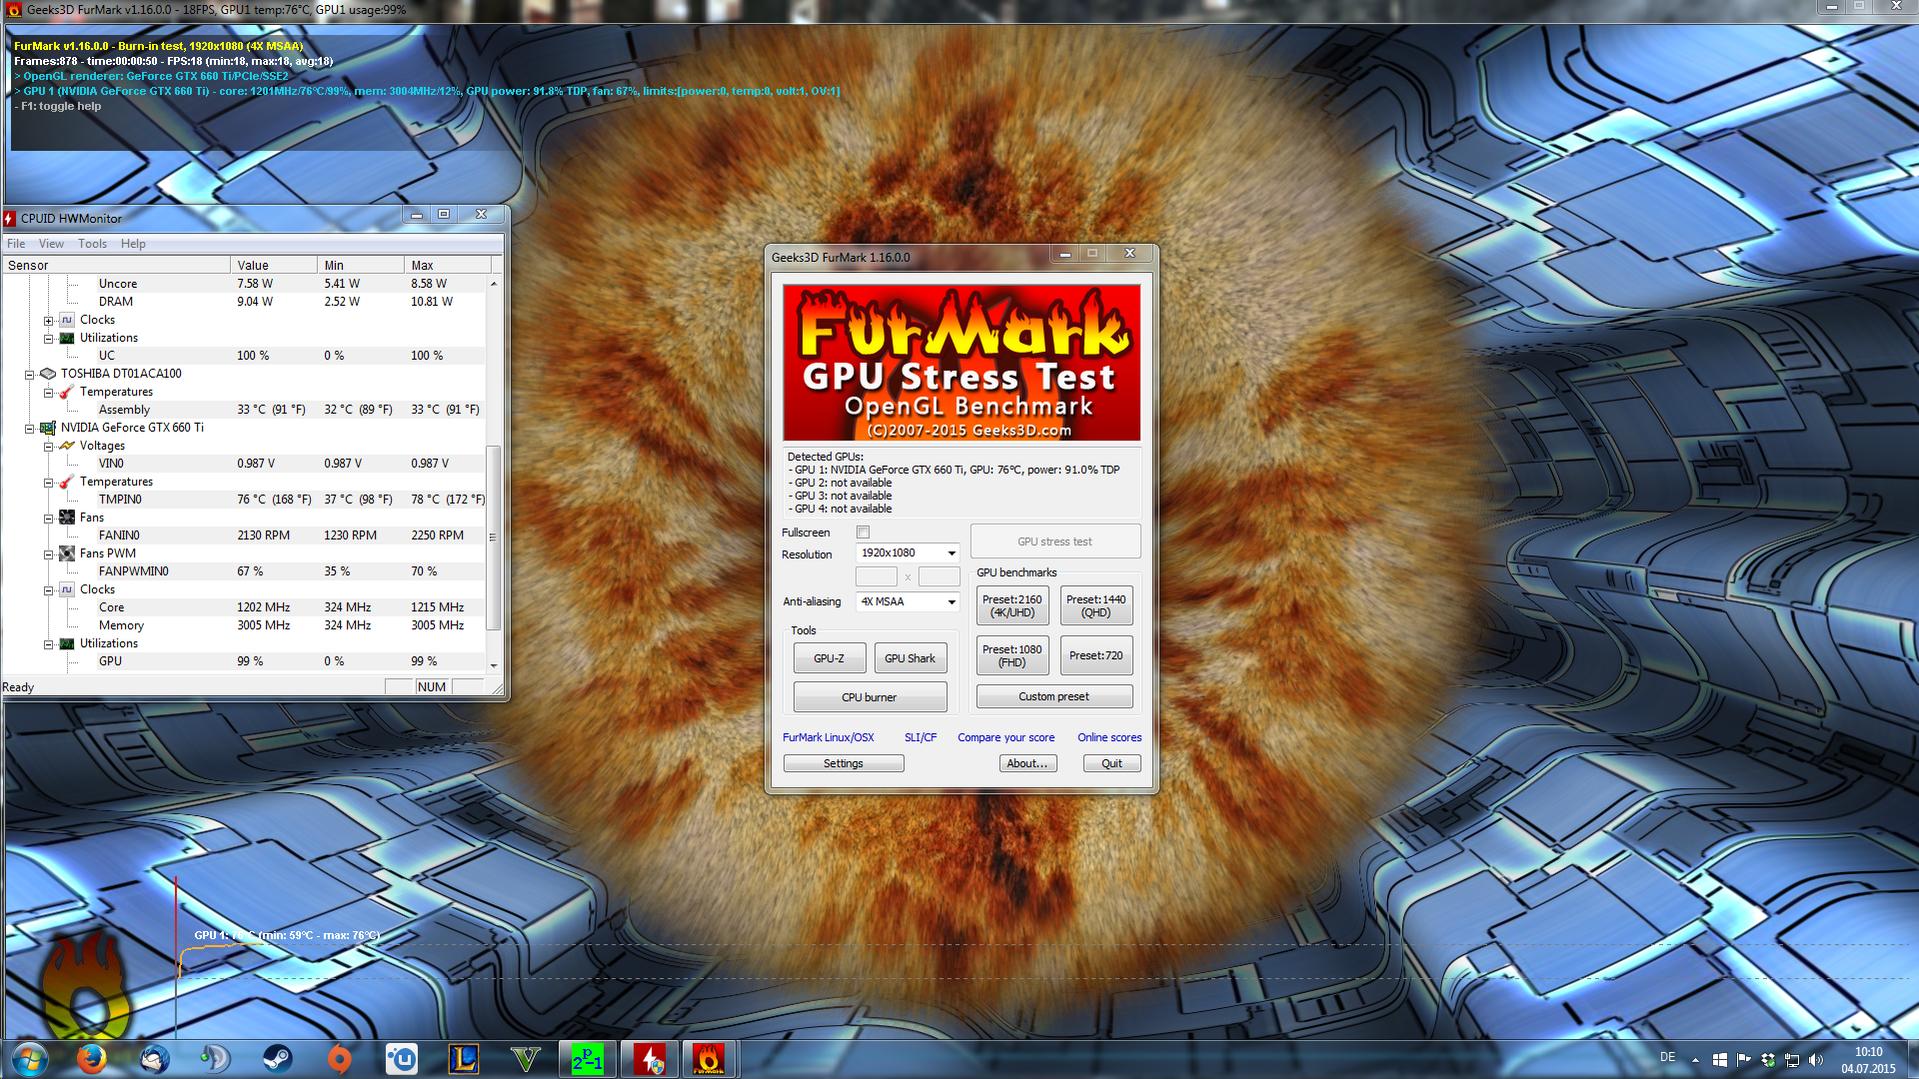Collapse the Fans node above FANIN0
This screenshot has width=1919, height=1079.
[x=48, y=518]
